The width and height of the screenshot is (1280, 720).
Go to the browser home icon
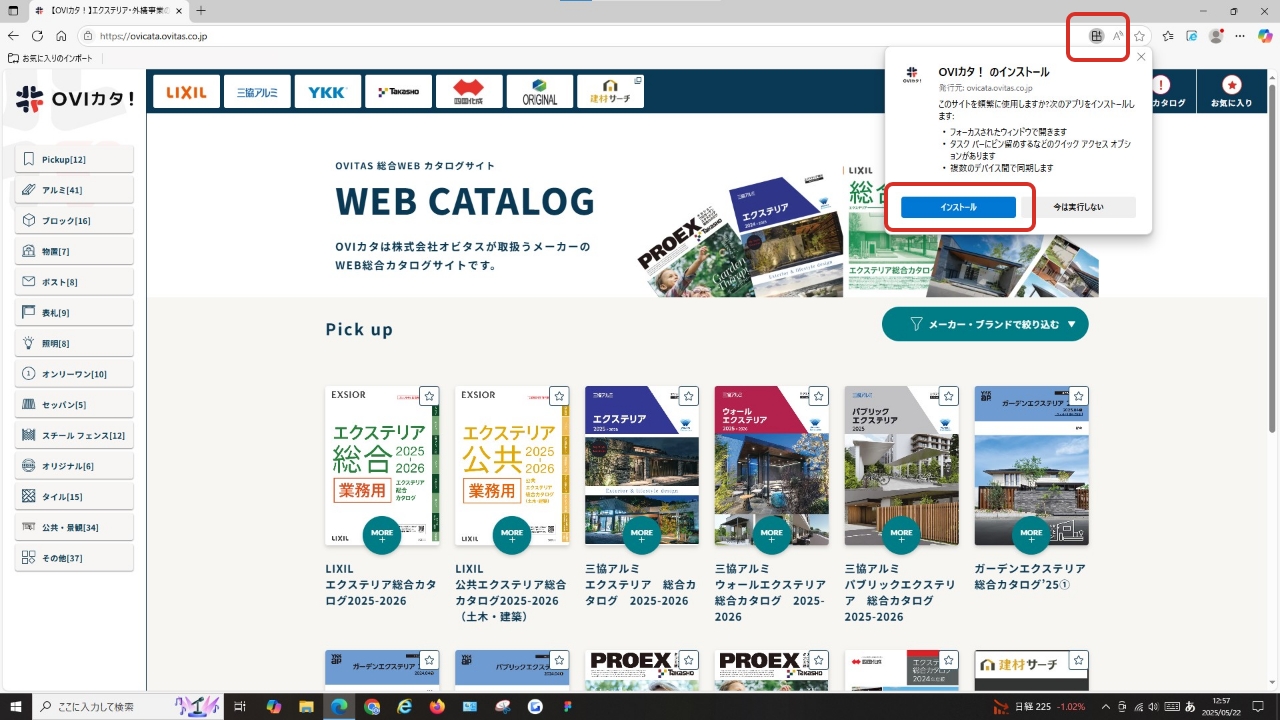coord(61,36)
